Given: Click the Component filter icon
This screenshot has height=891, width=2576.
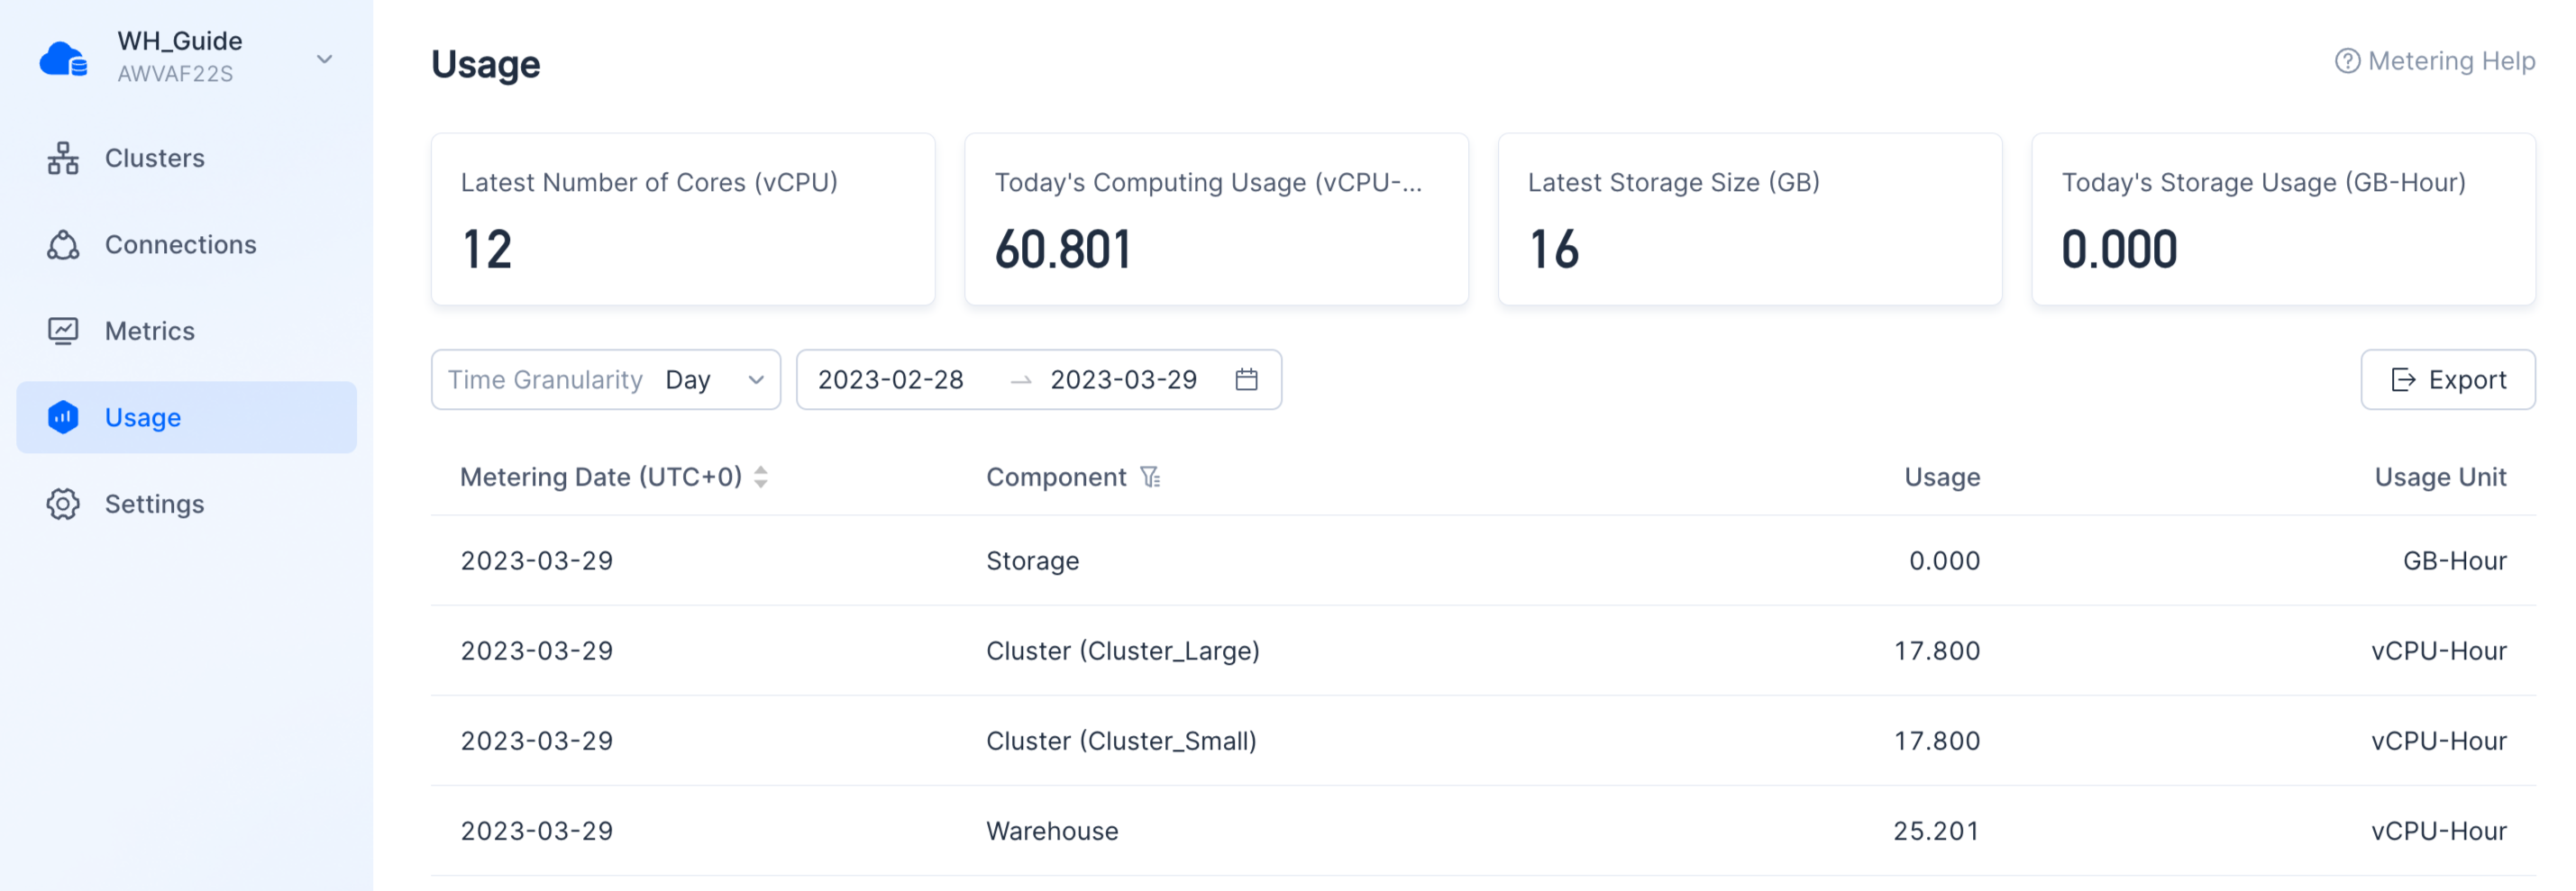Looking at the screenshot, I should click(1150, 477).
